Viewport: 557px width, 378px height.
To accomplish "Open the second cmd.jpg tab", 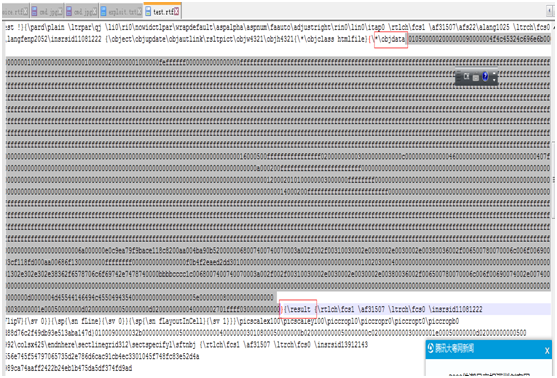I will (81, 12).
